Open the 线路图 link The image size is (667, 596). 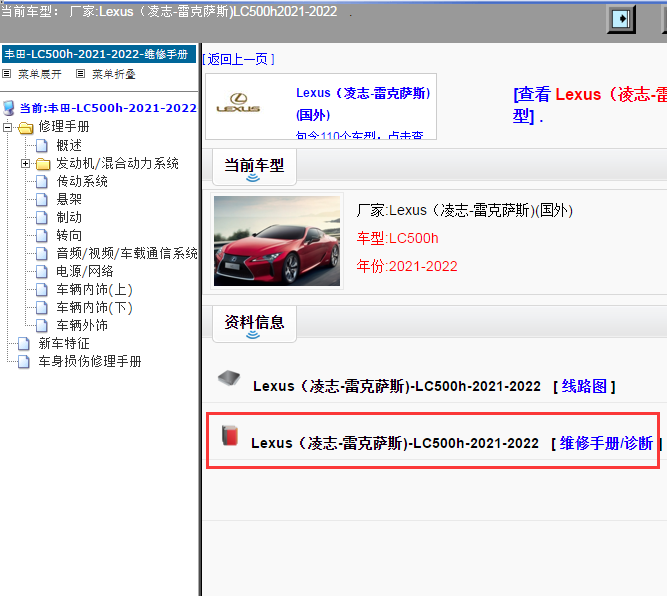click(584, 386)
